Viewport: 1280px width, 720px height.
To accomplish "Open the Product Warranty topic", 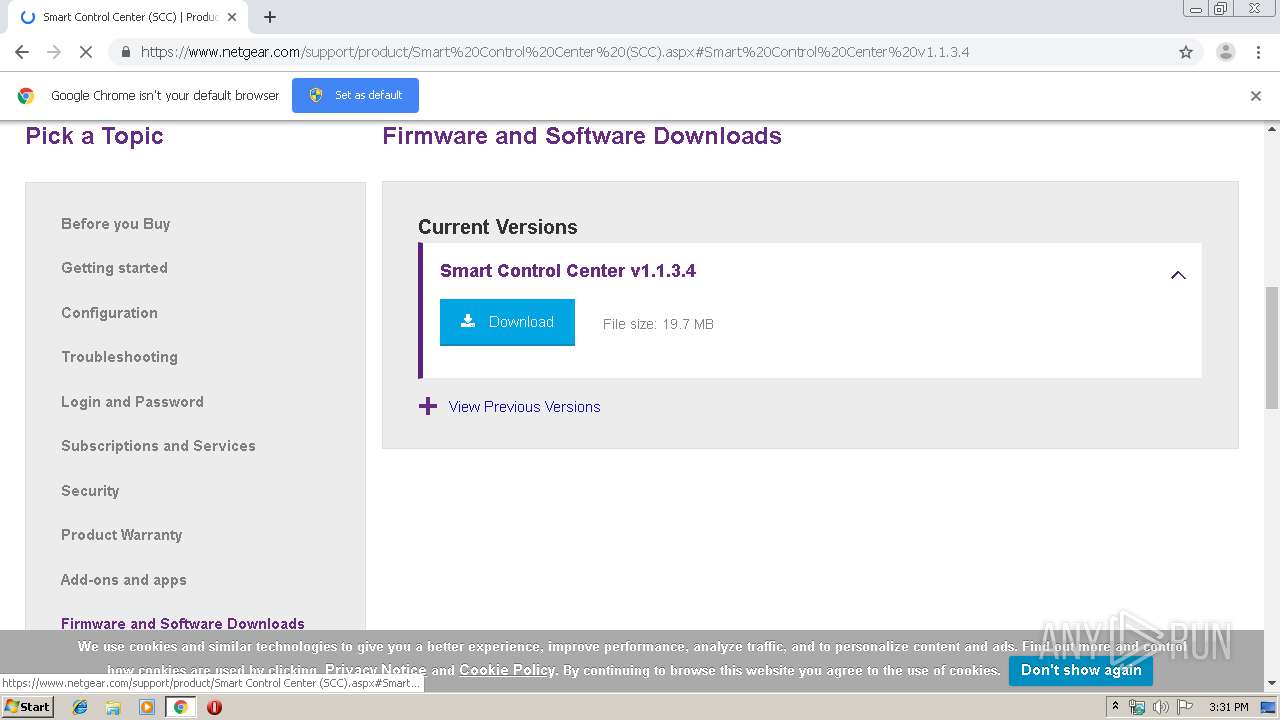I will click(x=122, y=535).
